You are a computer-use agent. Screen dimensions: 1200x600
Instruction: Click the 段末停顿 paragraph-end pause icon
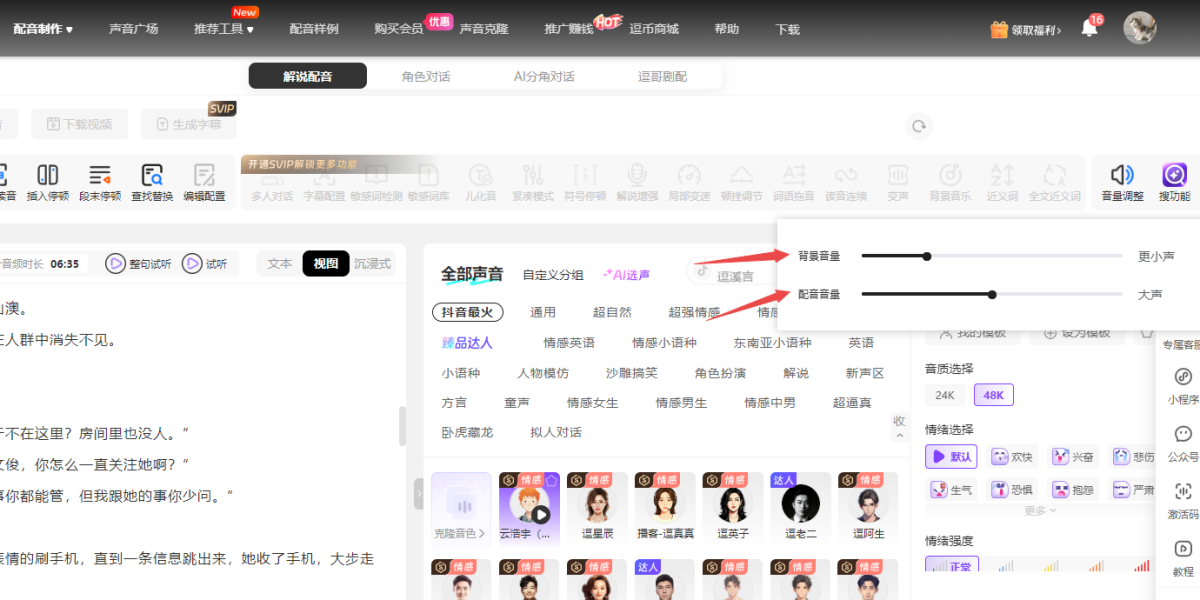(x=100, y=175)
